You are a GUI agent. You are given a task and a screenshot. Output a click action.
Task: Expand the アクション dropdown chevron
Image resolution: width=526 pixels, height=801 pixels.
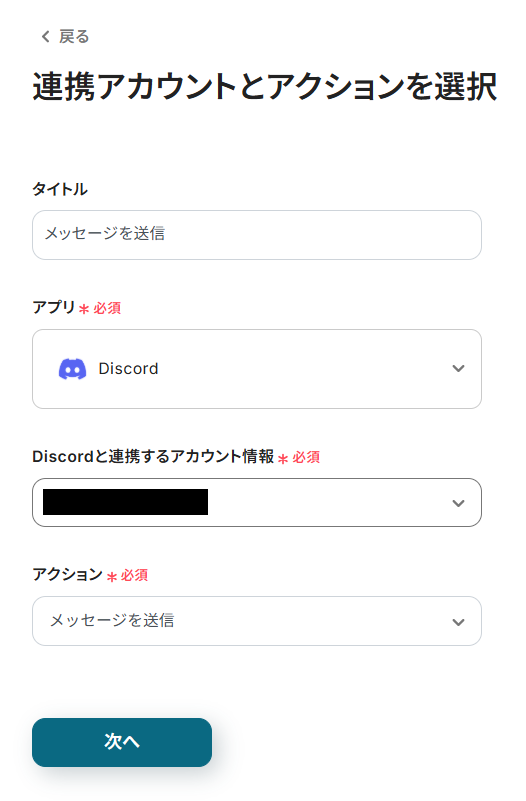[459, 622]
